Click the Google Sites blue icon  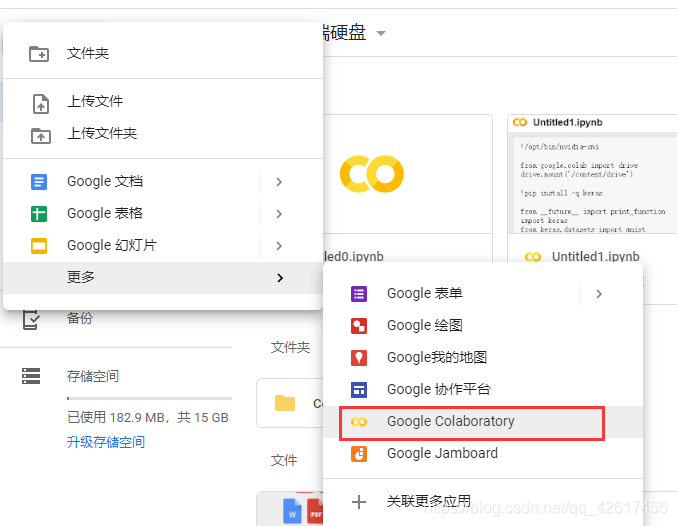[x=359, y=390]
